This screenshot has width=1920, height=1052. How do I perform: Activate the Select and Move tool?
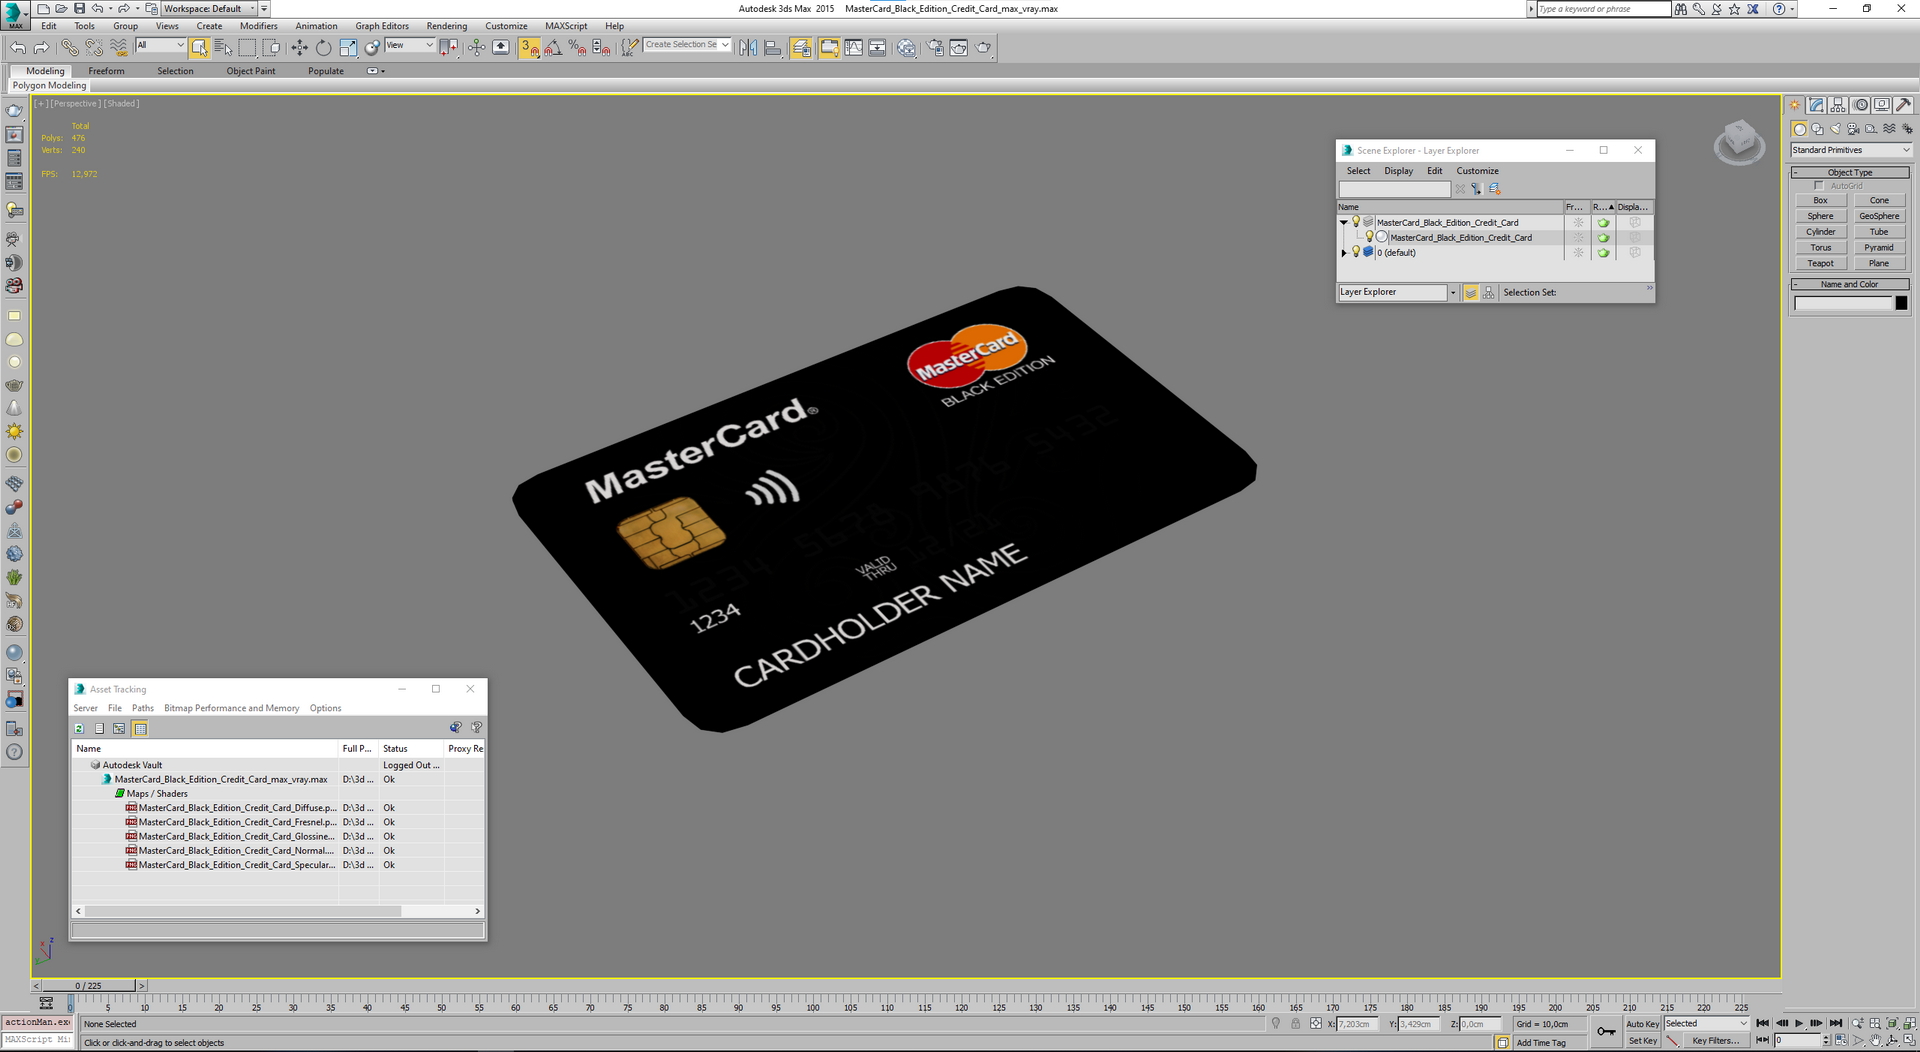[299, 47]
